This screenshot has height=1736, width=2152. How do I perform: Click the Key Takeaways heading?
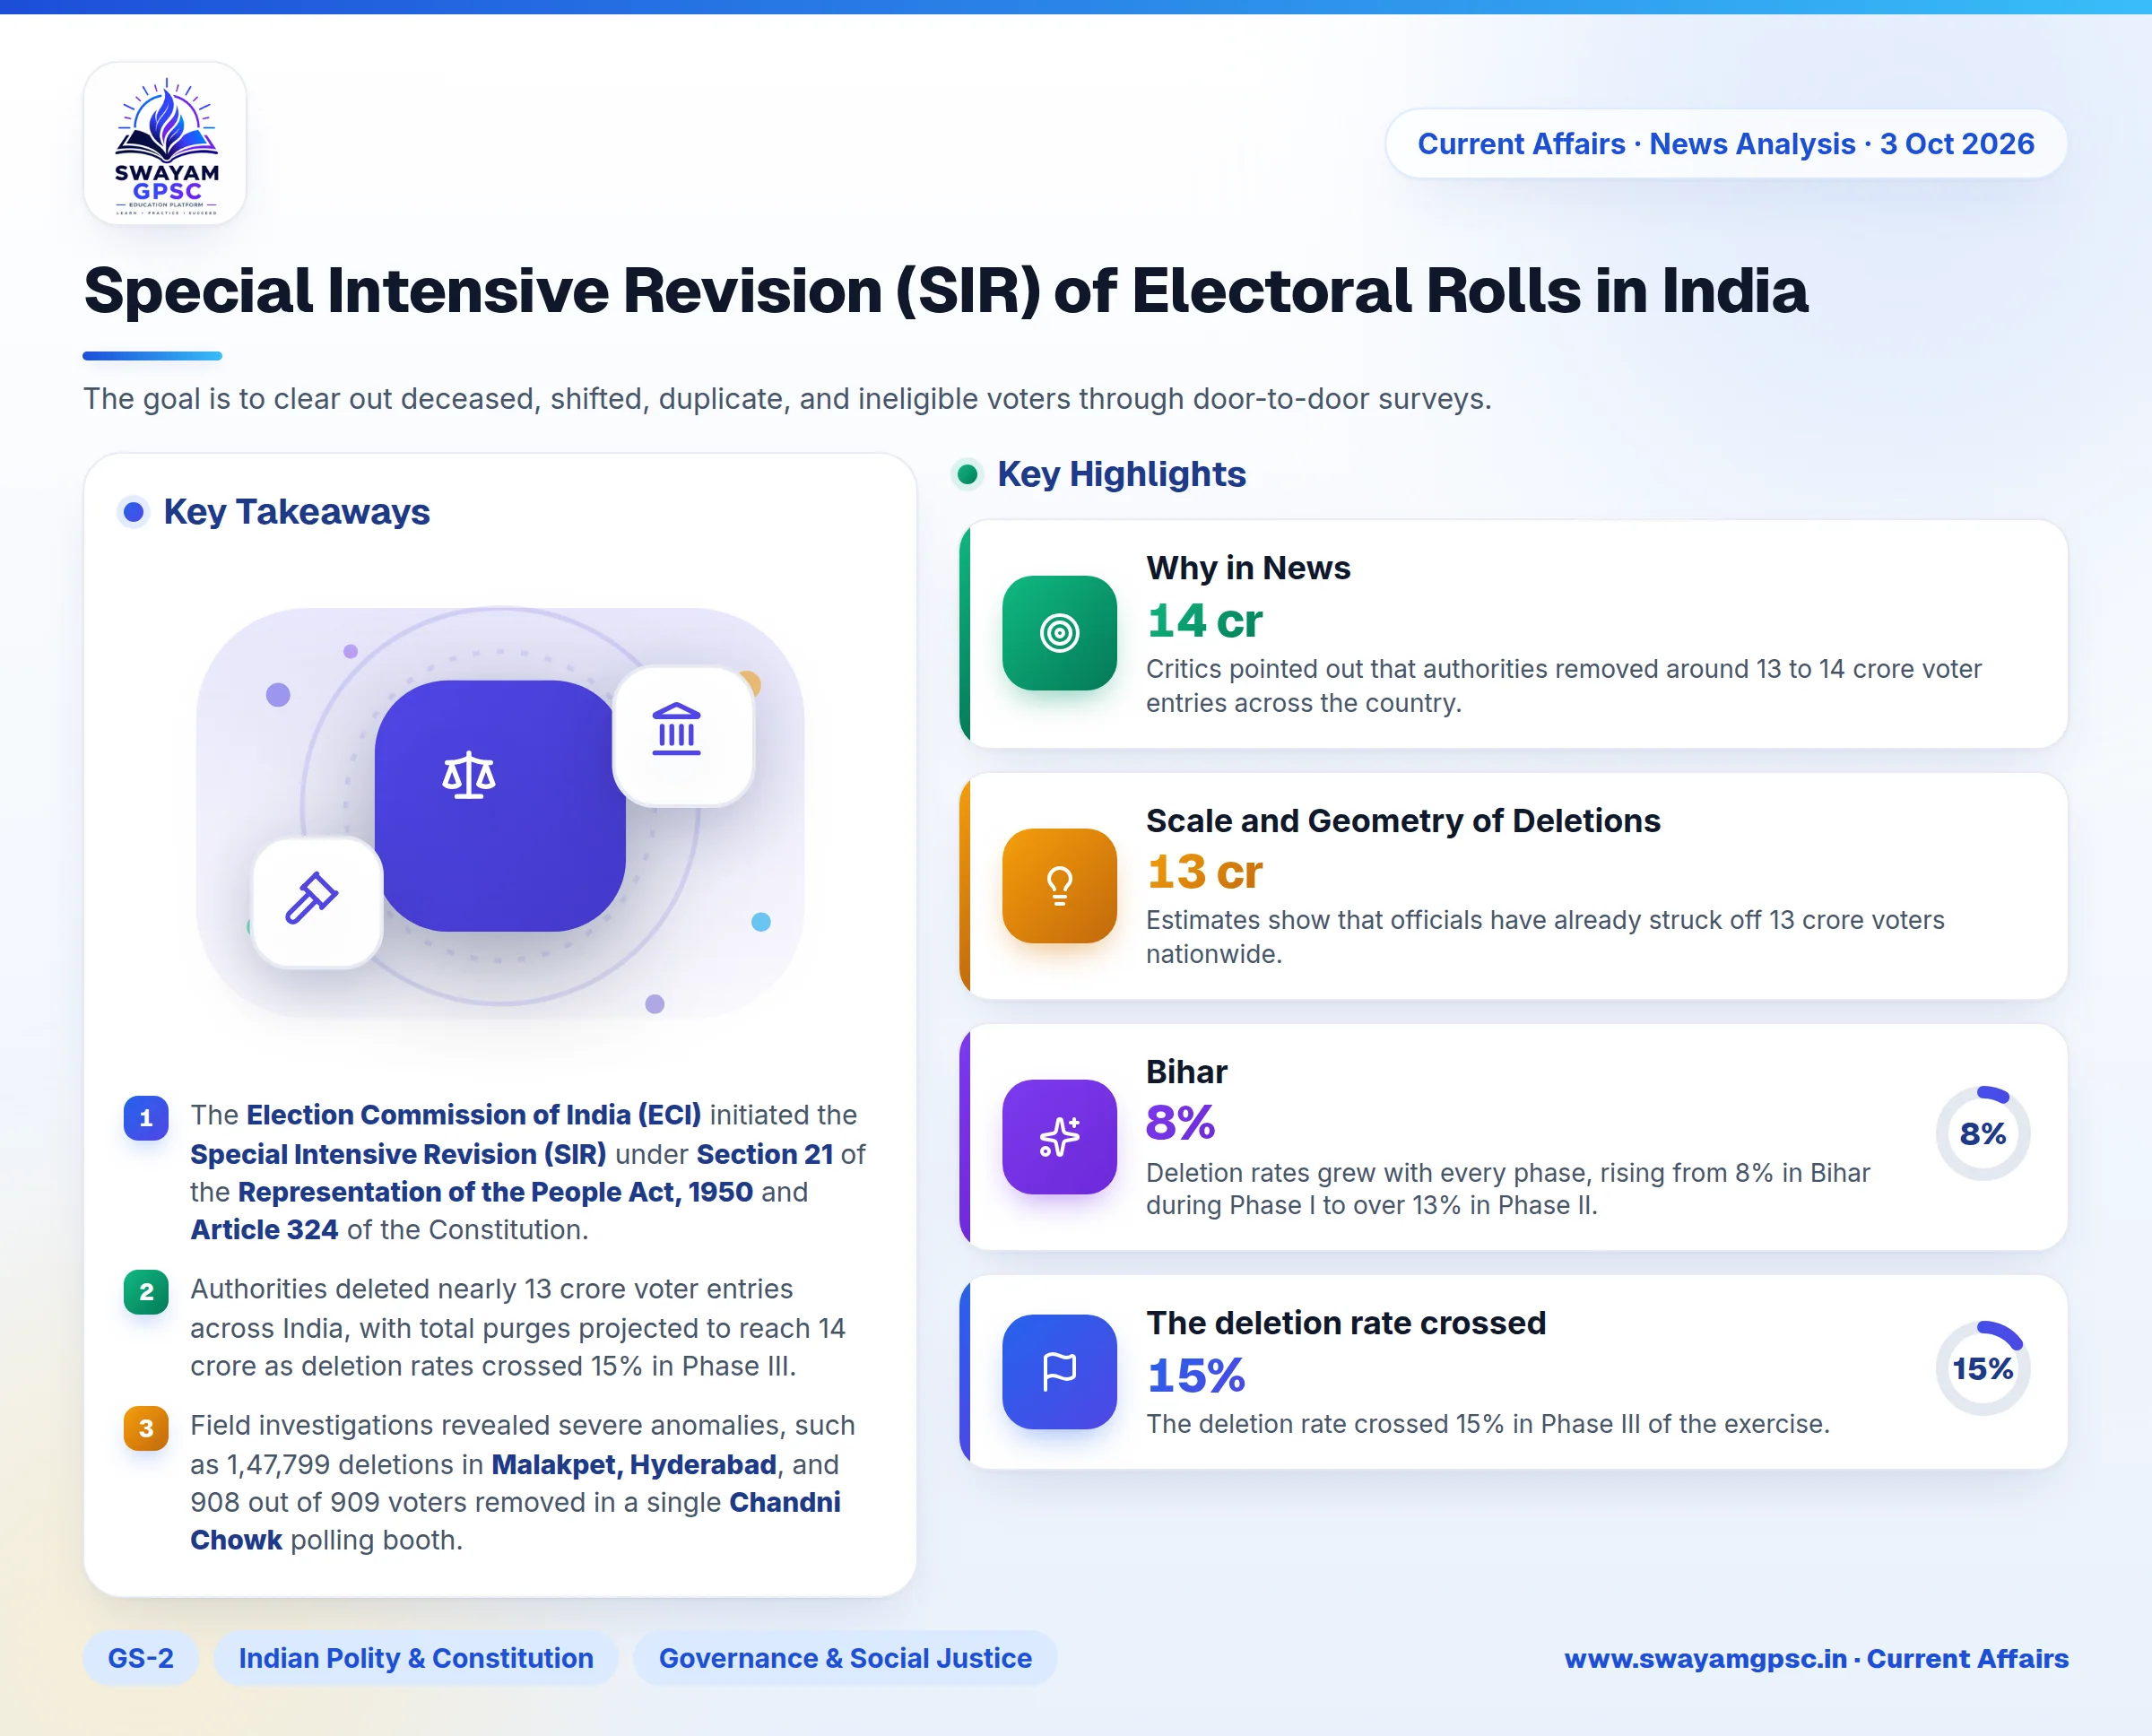point(297,512)
